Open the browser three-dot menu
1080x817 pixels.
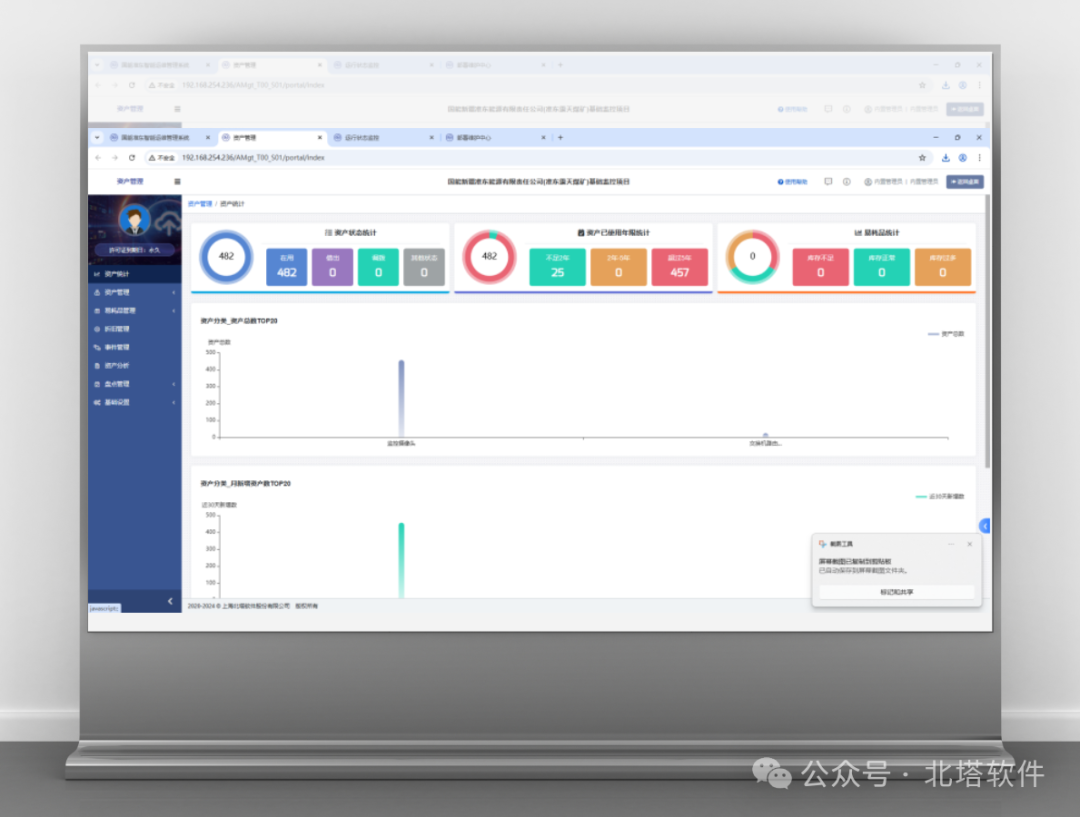(x=979, y=158)
